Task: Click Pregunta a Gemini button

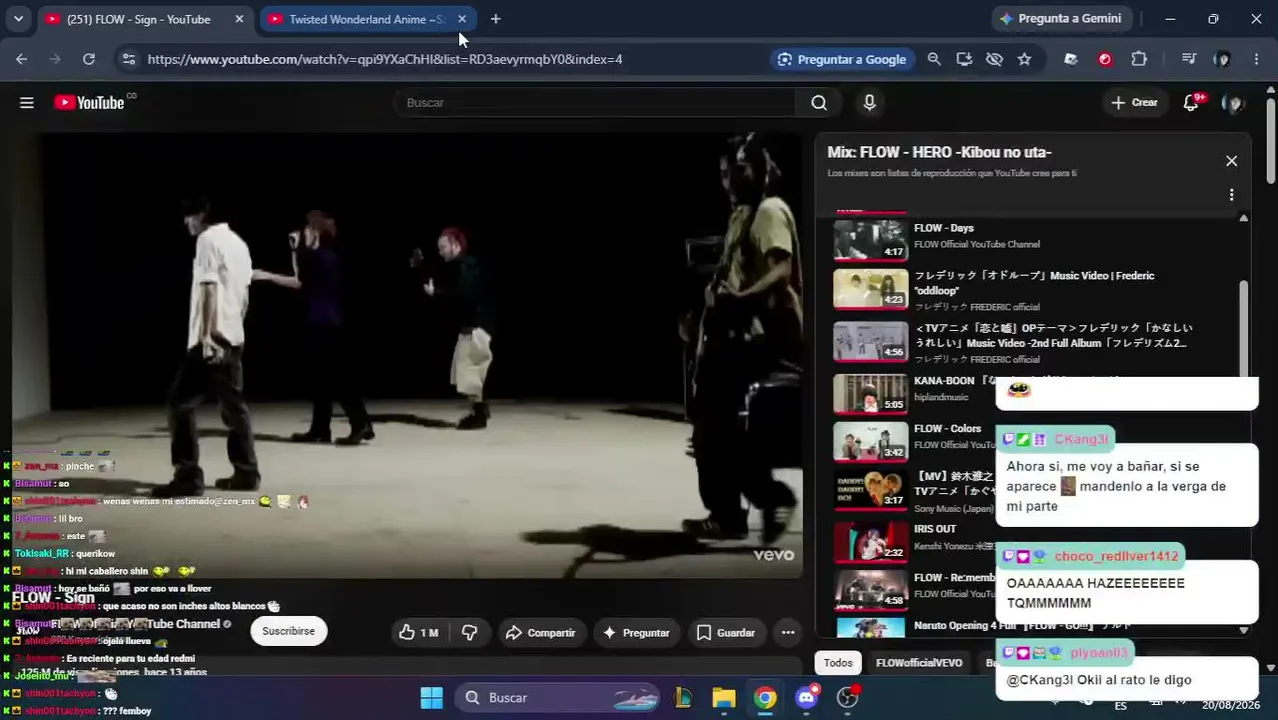Action: pyautogui.click(x=1060, y=18)
